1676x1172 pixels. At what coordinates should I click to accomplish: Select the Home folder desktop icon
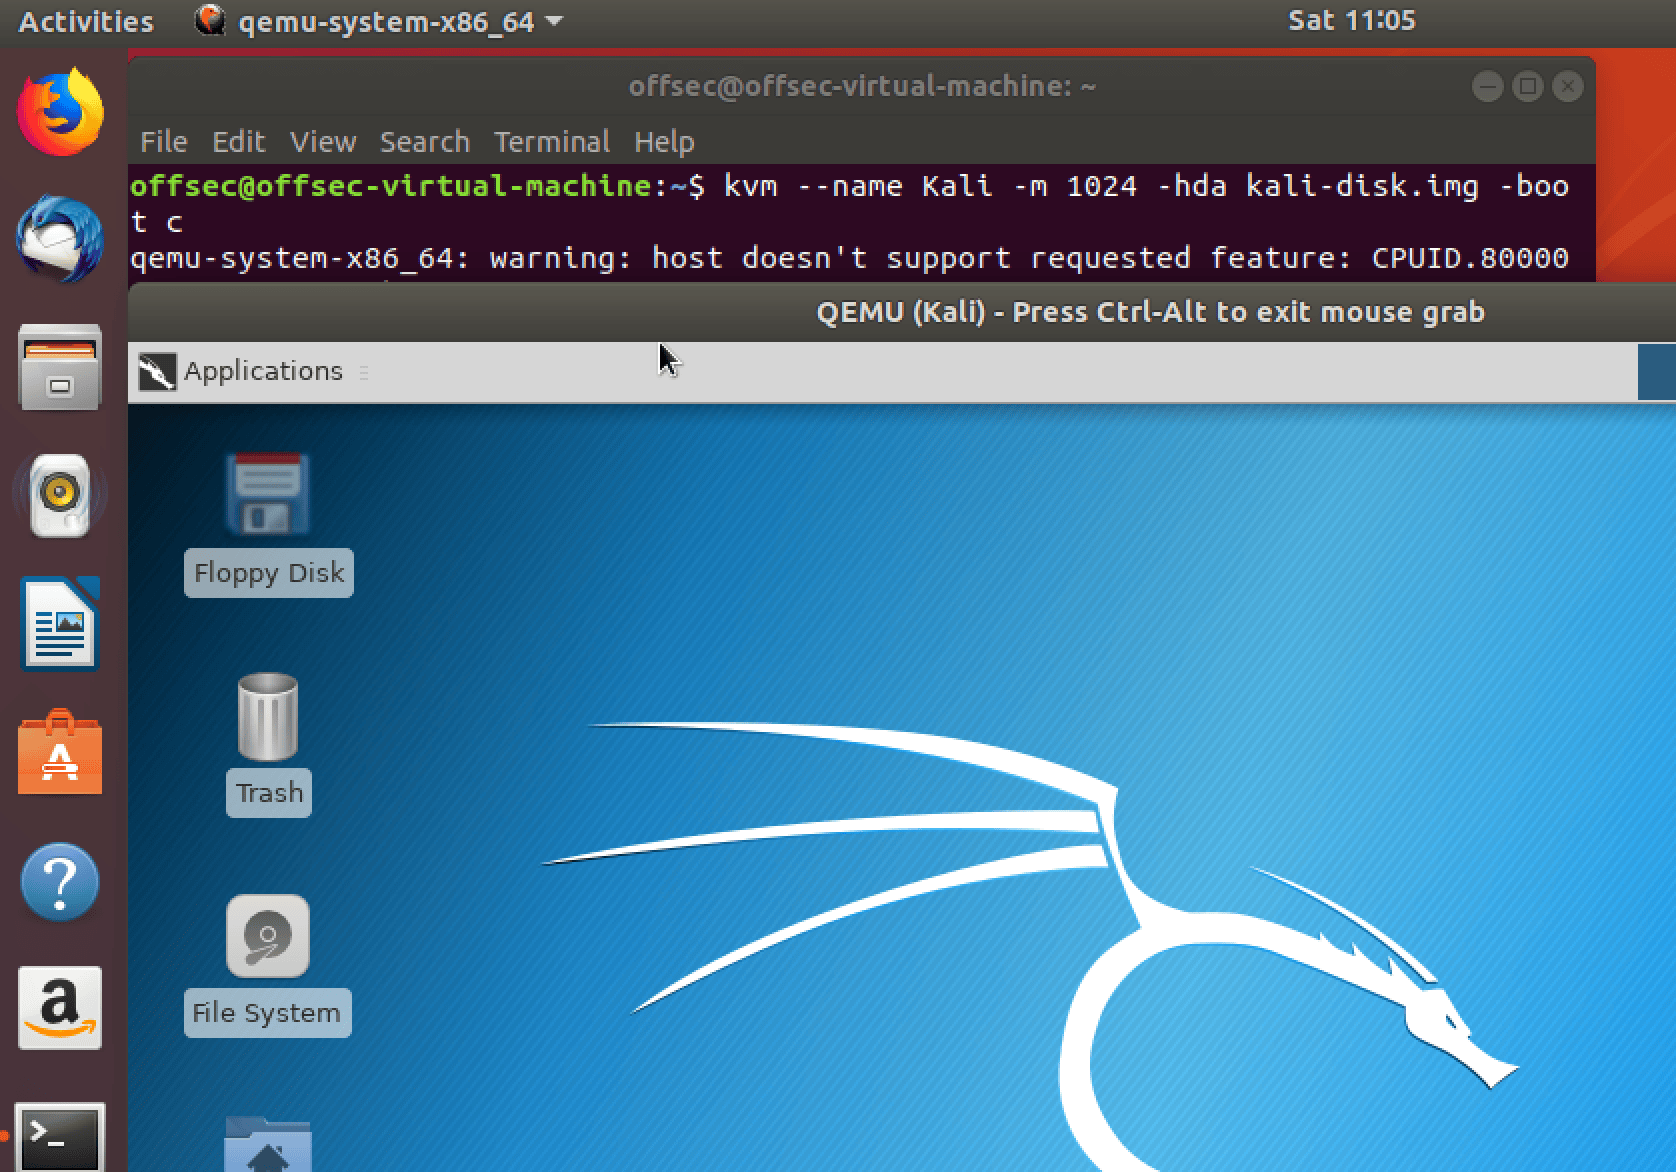pos(267,1146)
